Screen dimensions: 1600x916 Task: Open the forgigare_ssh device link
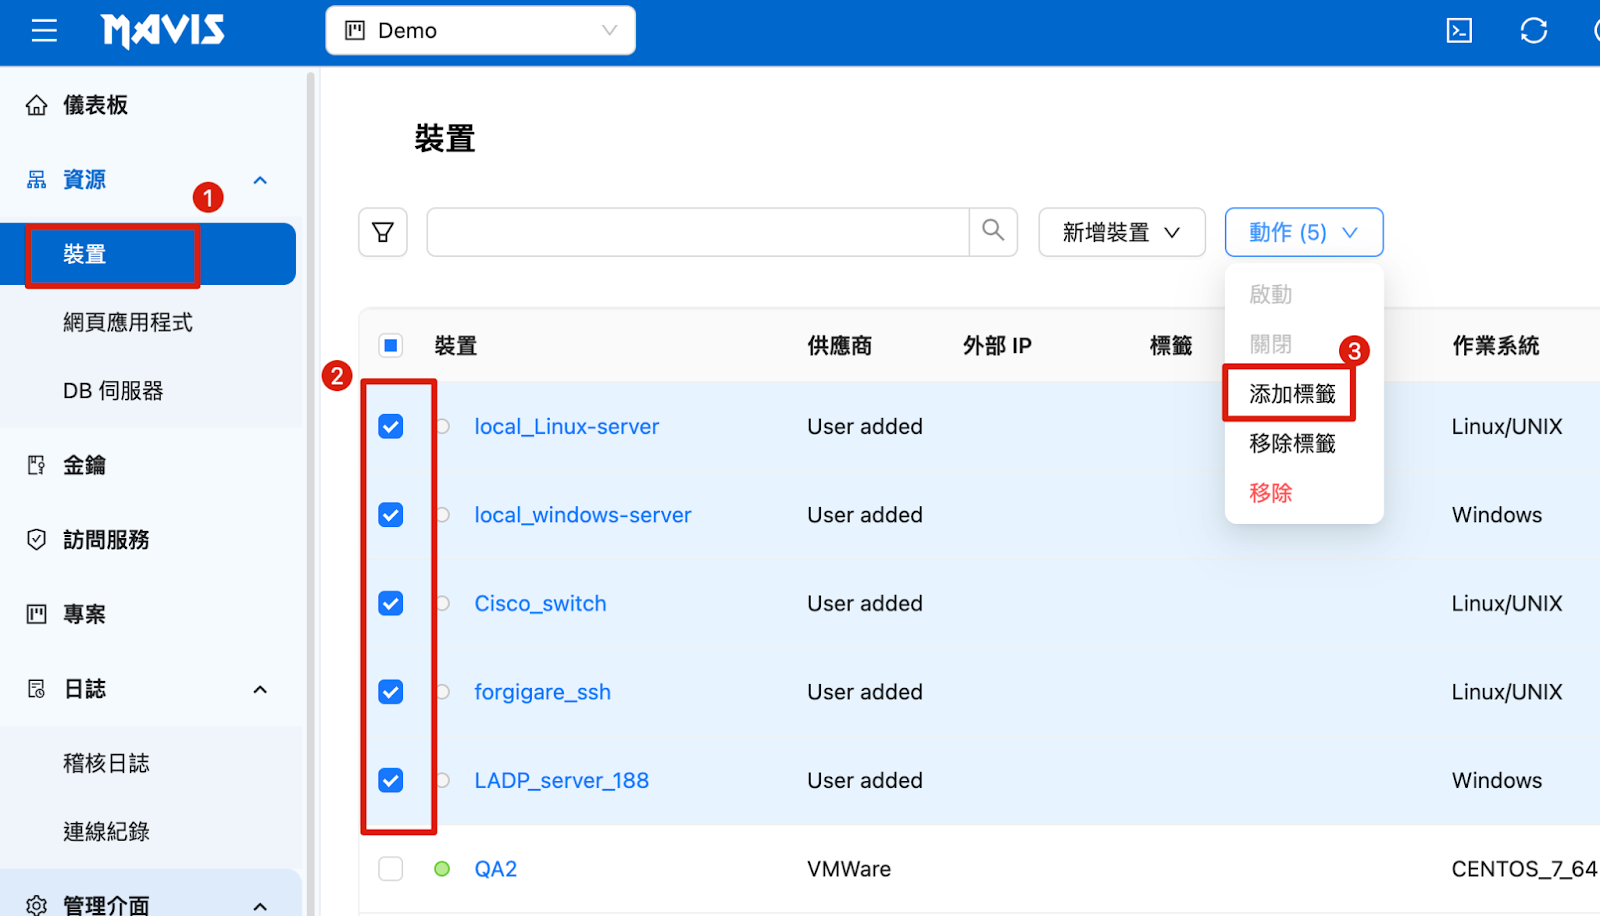click(542, 692)
